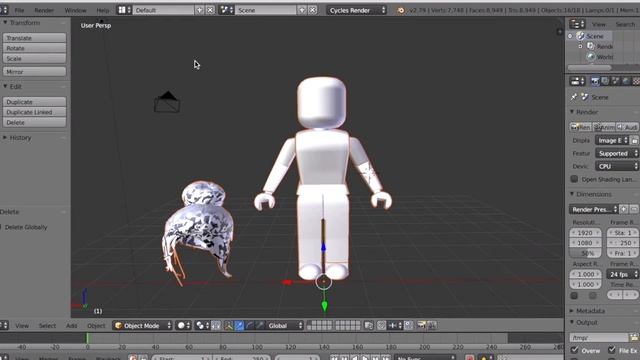Select the Scene properties tab icon

click(616, 81)
